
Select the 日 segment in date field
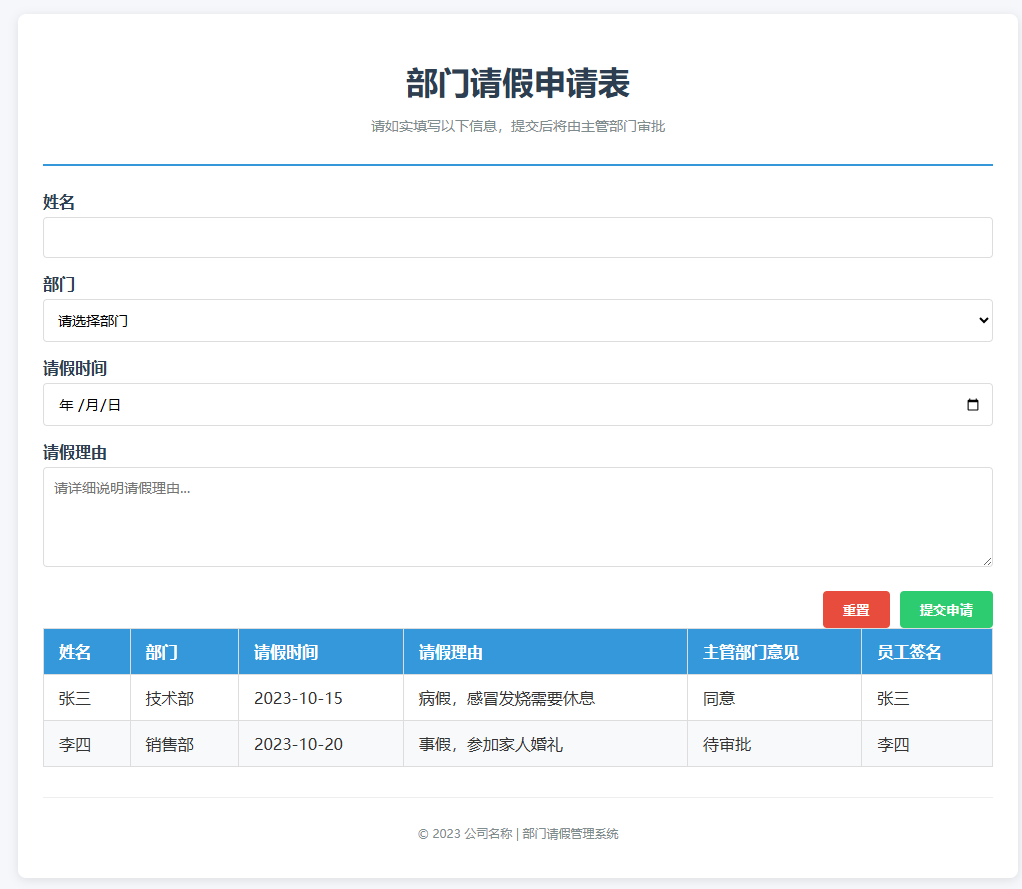(114, 405)
